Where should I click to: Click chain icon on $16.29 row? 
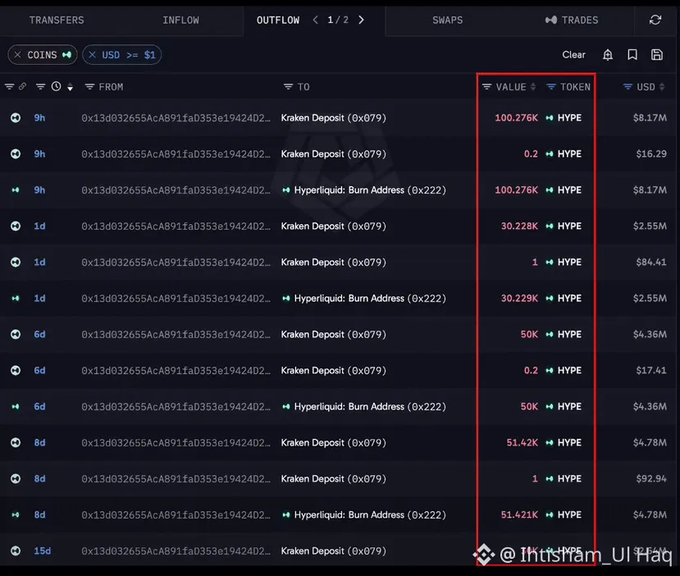point(16,154)
